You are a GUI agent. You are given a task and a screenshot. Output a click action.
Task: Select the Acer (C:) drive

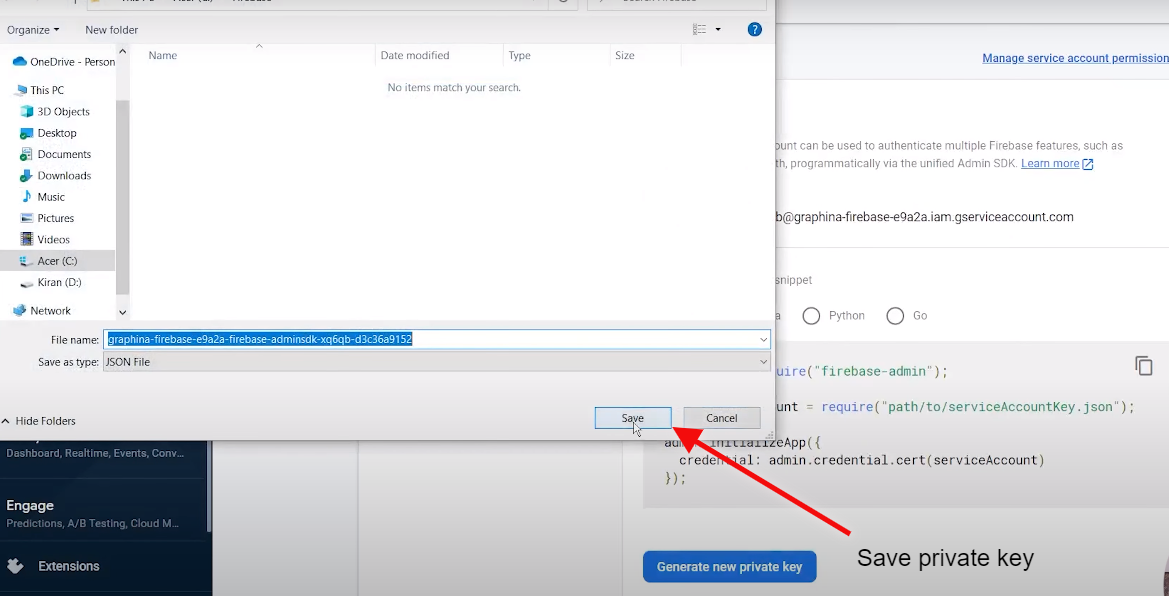pos(49,261)
